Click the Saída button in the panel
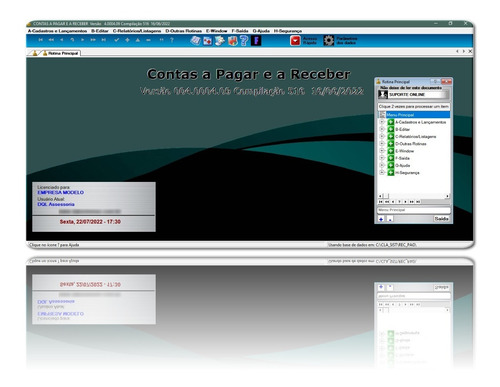 pos(442,219)
